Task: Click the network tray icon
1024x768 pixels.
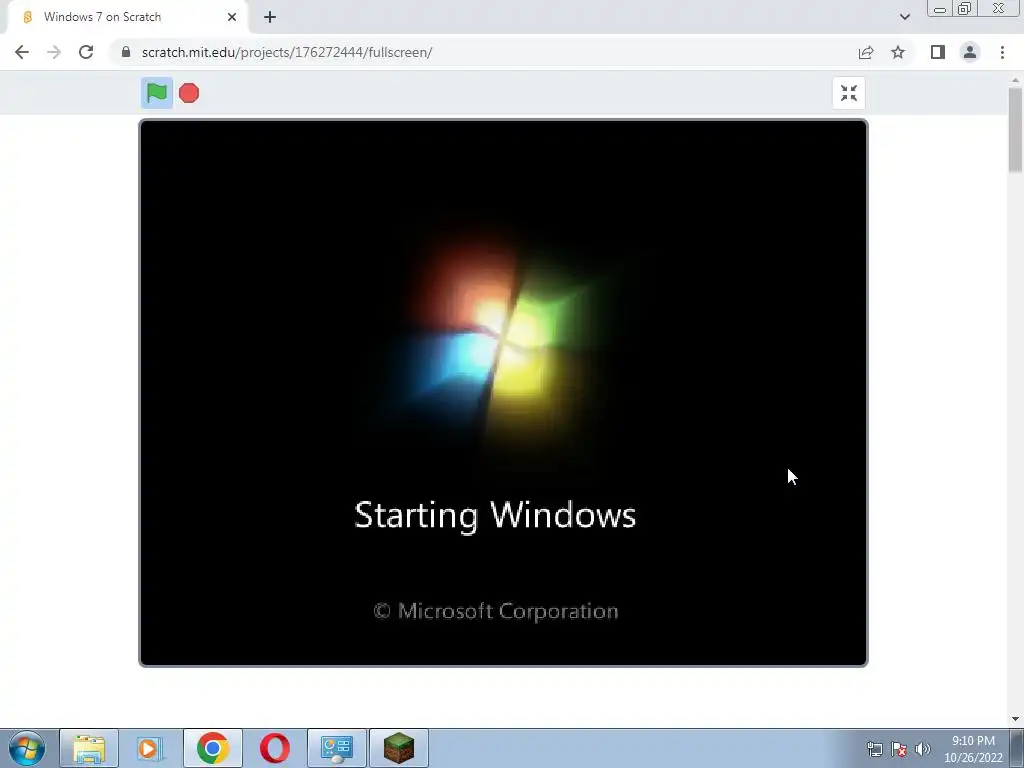Action: click(874, 749)
